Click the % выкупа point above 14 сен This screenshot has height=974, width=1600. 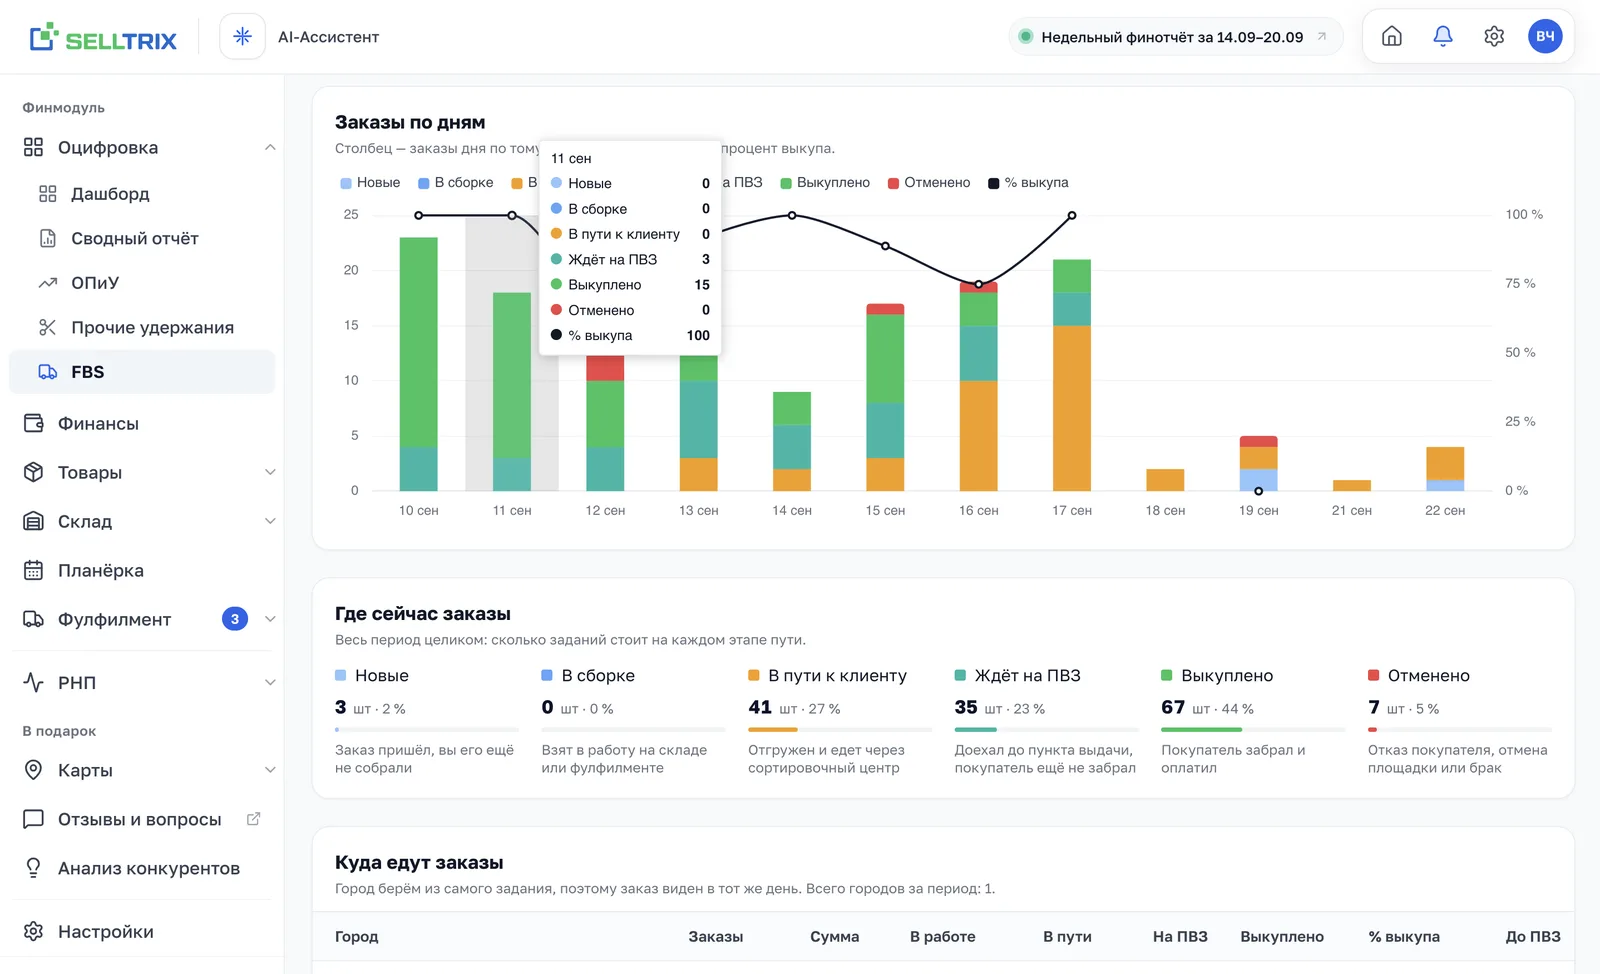[x=792, y=215]
